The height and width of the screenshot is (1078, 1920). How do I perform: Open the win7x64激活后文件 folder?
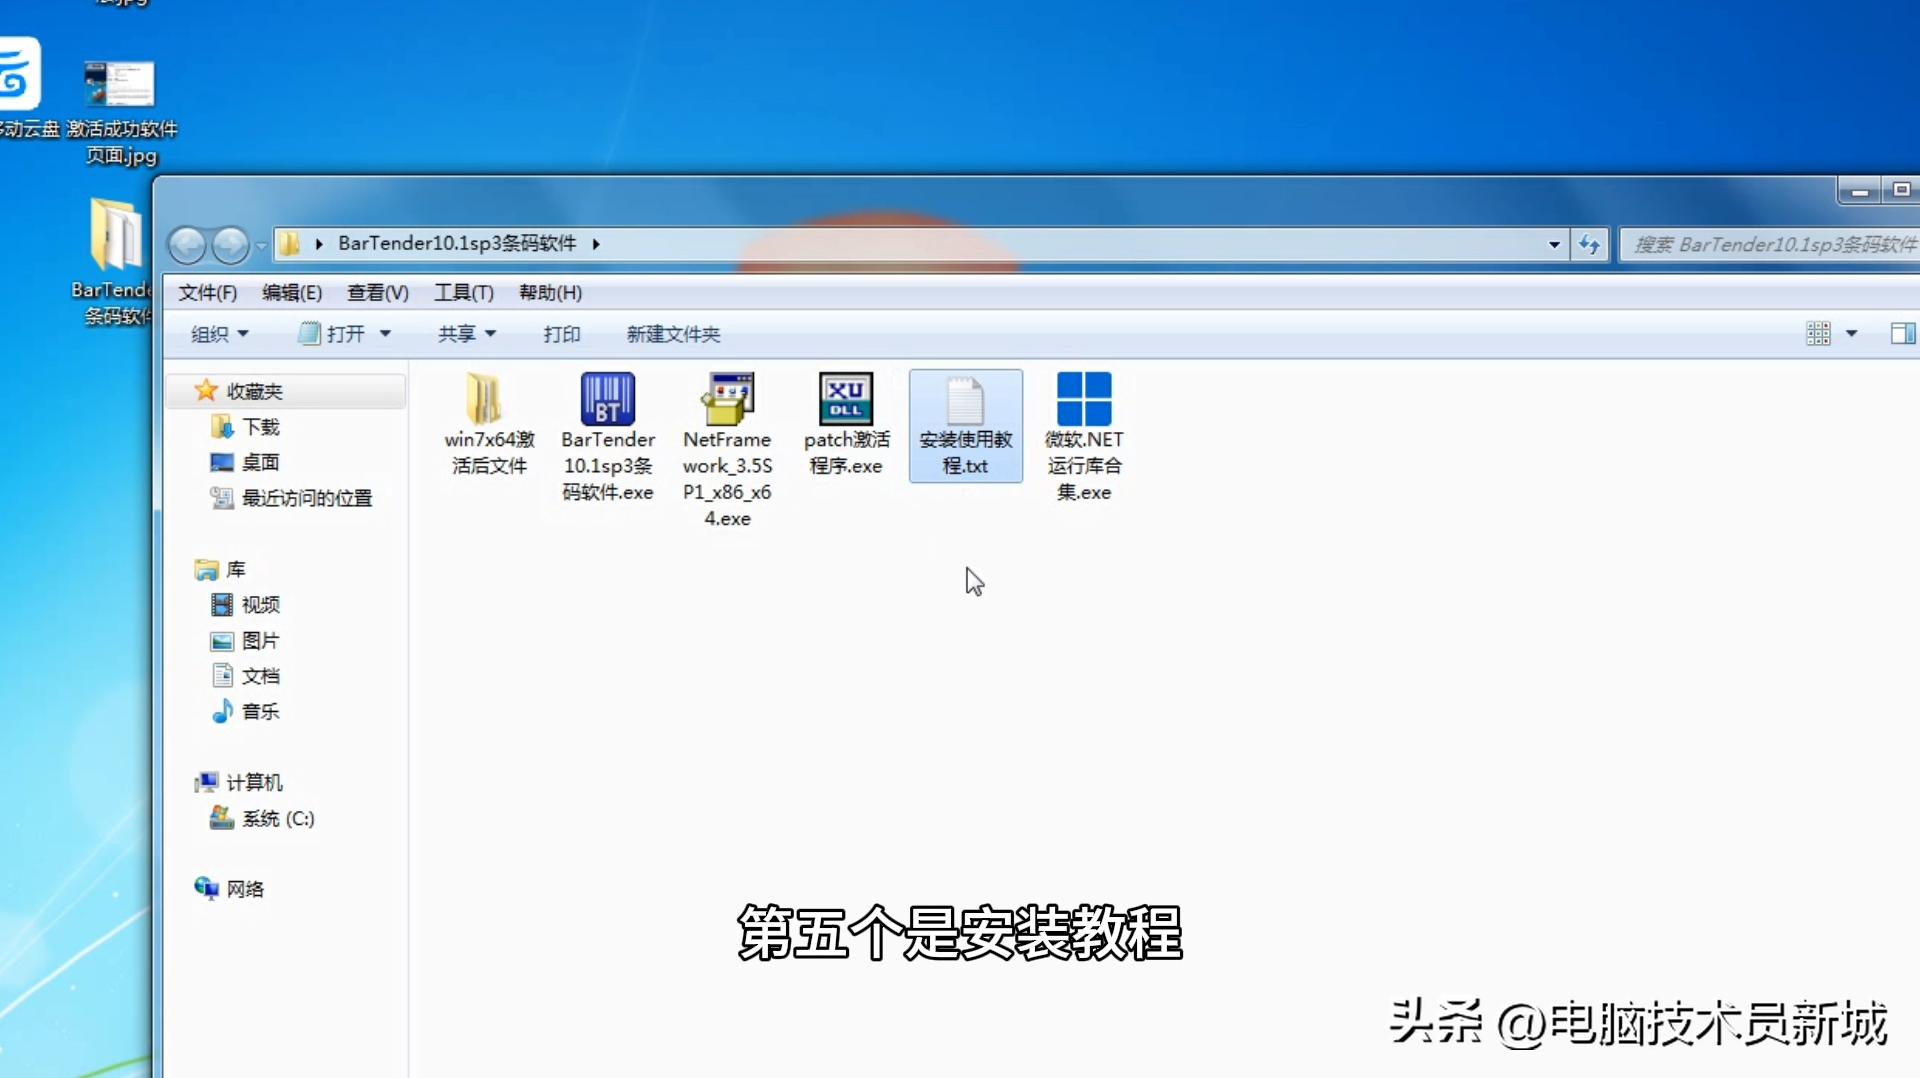tap(489, 424)
